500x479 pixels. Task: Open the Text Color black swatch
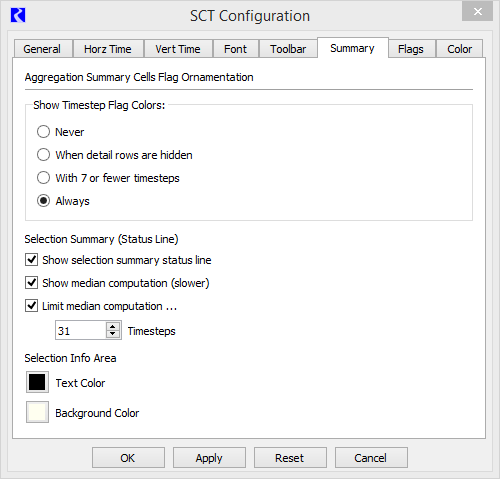click(37, 382)
